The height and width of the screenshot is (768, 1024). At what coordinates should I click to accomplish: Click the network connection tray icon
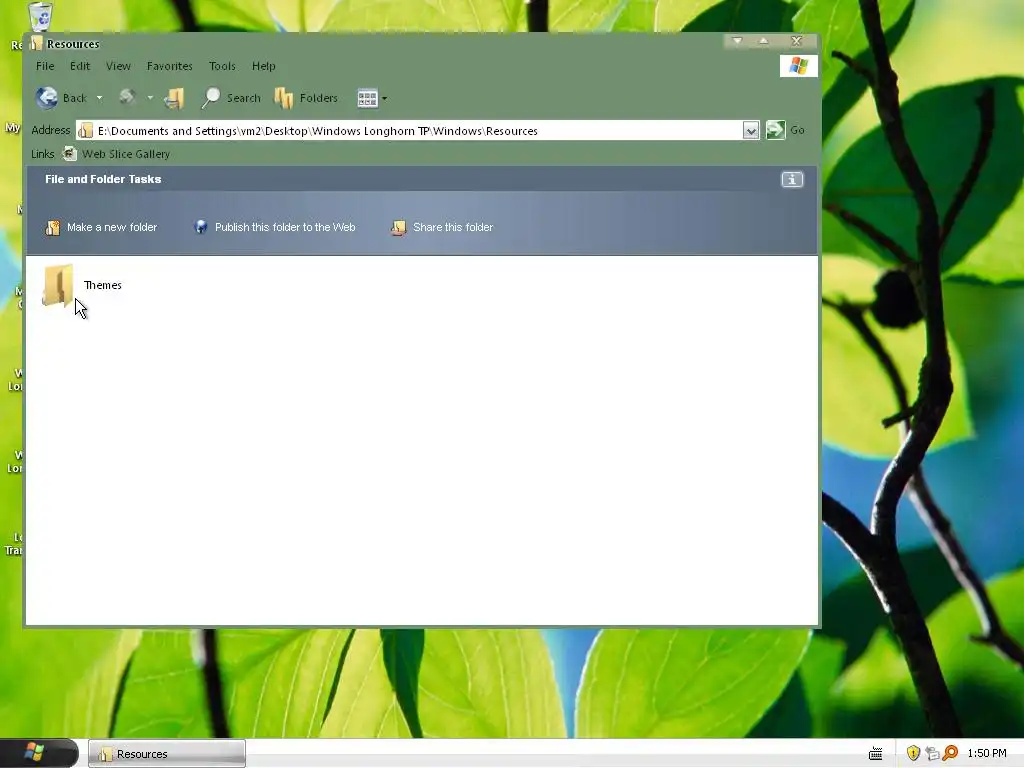(932, 754)
